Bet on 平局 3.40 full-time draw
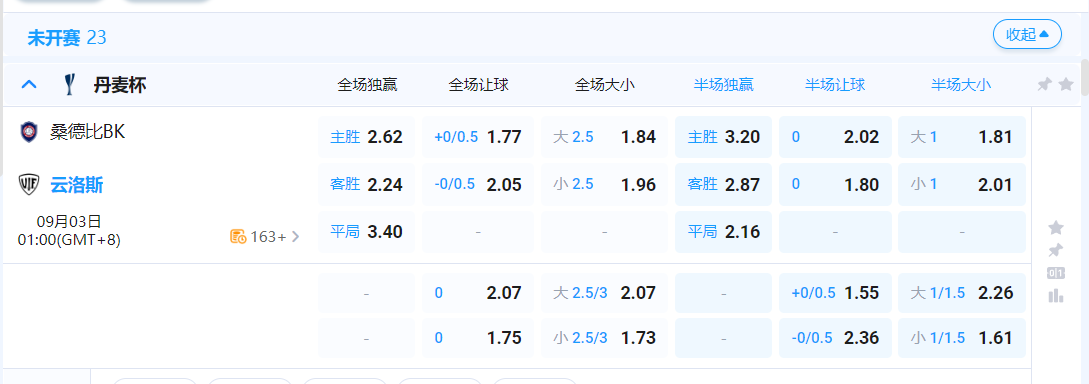This screenshot has height=384, width=1089. pos(366,232)
